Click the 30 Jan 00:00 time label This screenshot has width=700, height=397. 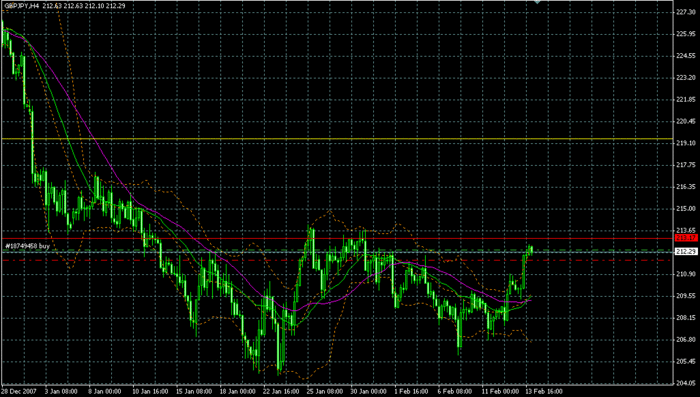(x=368, y=392)
